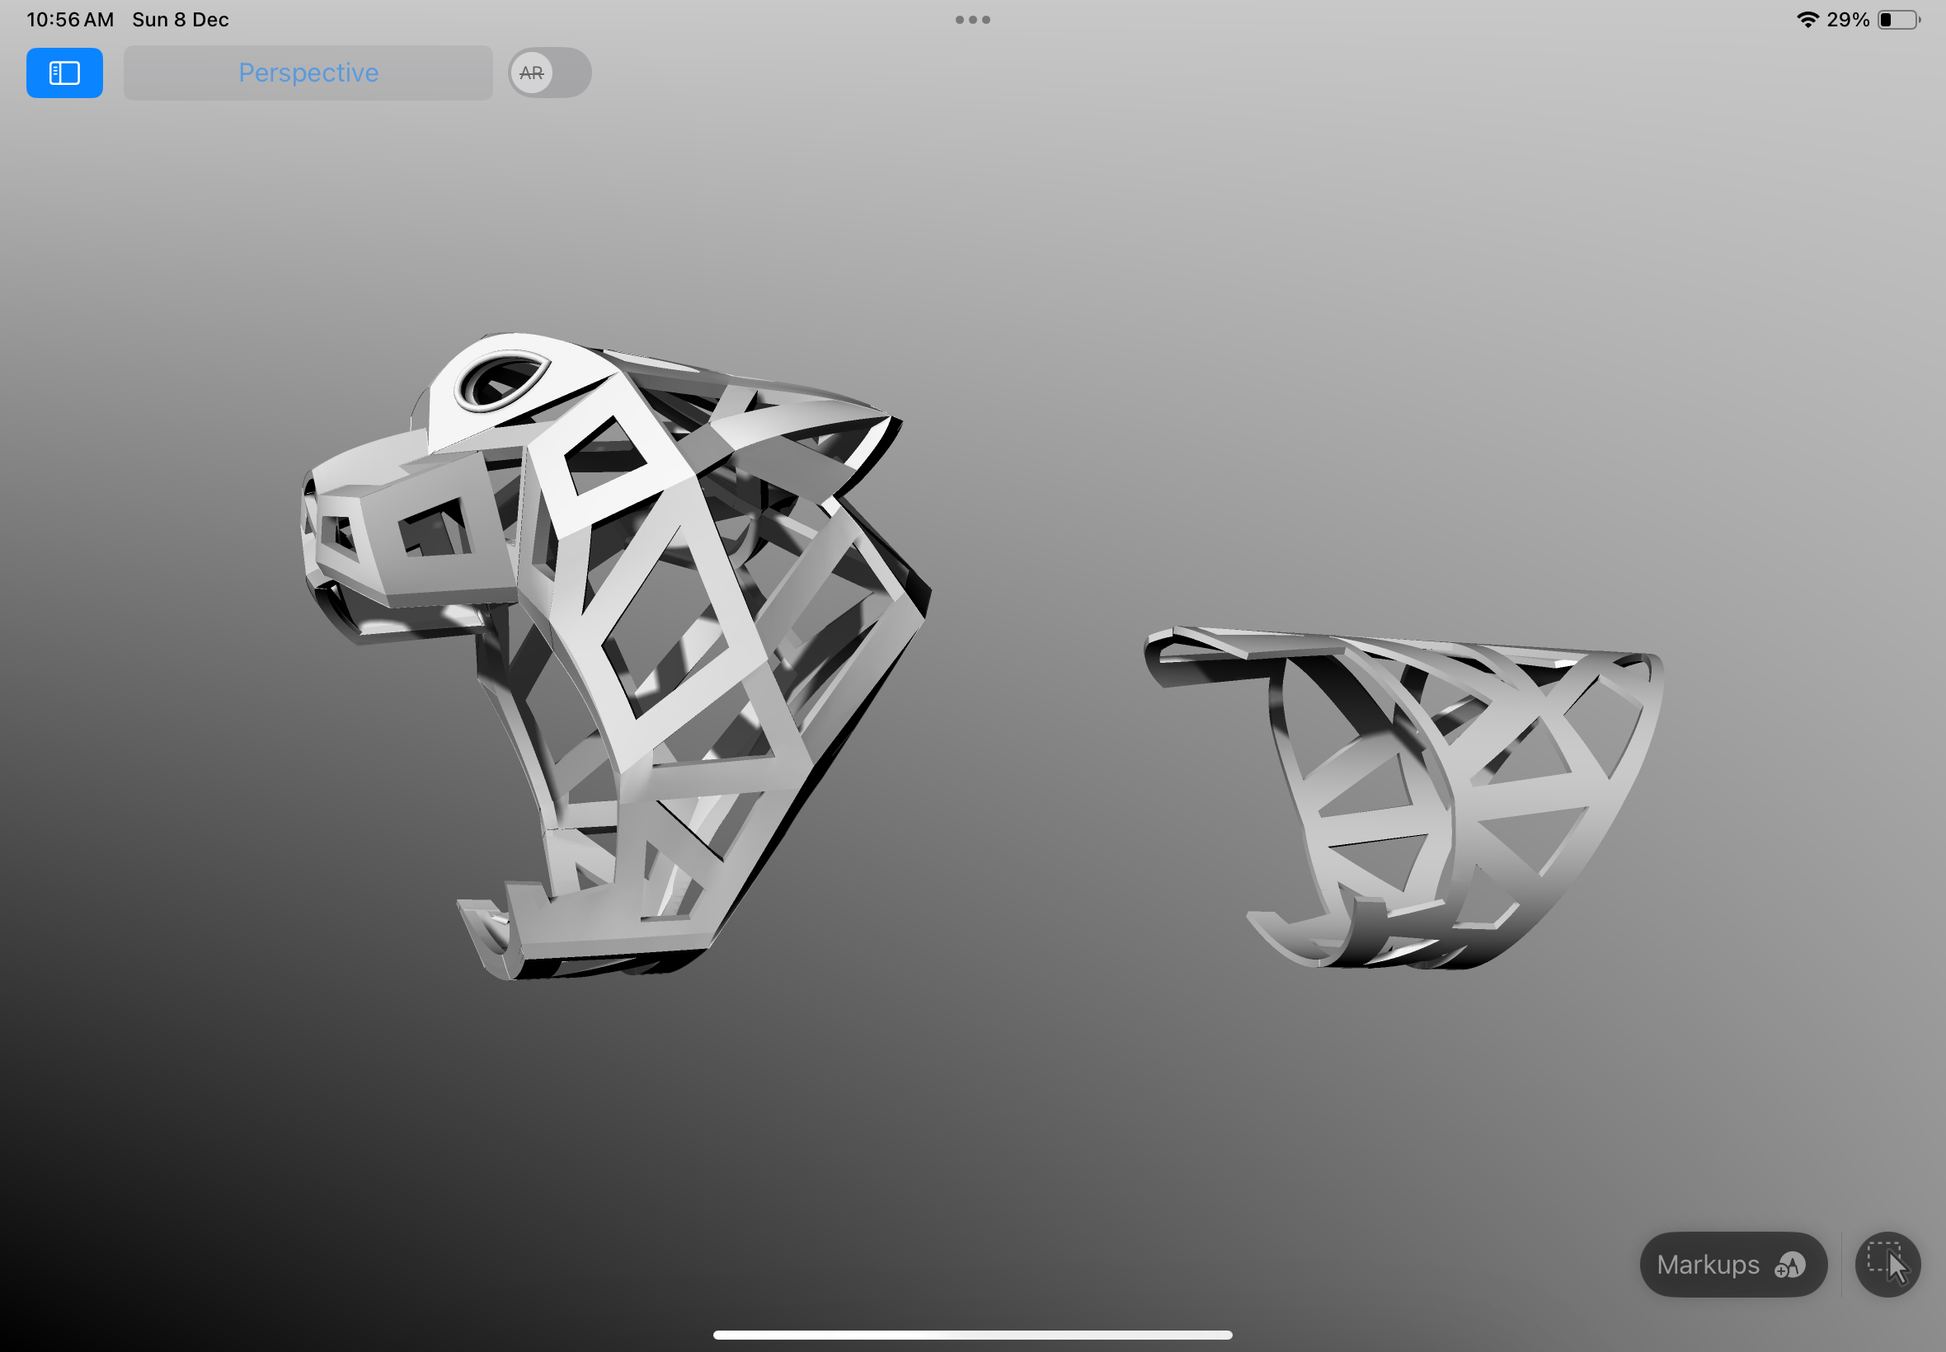1946x1352 pixels.
Task: Toggle the blue sidebar panel icon
Action: click(x=64, y=73)
